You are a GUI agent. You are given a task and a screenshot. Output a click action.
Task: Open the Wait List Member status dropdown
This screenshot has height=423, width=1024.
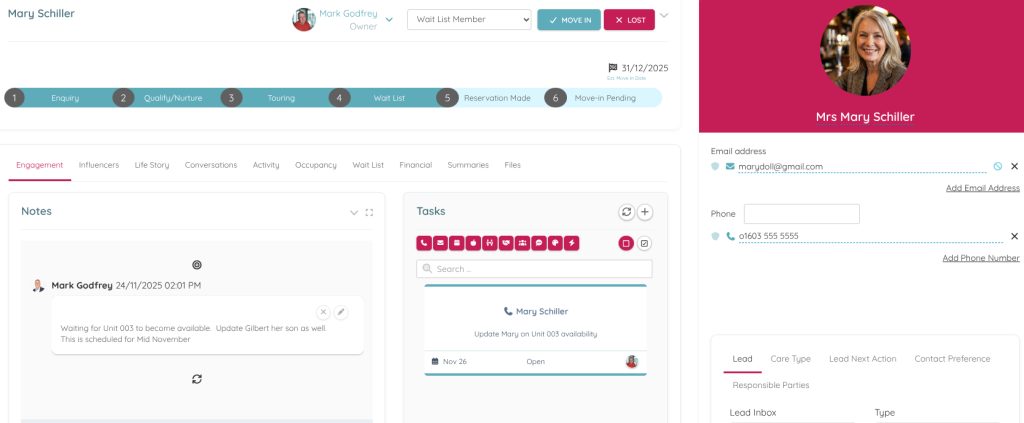point(469,20)
